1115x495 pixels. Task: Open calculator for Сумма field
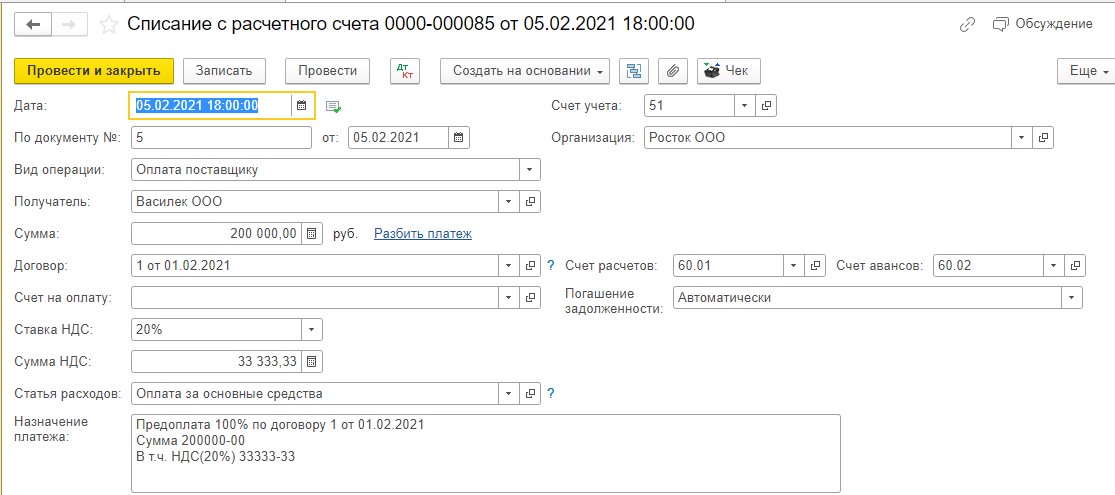[311, 233]
